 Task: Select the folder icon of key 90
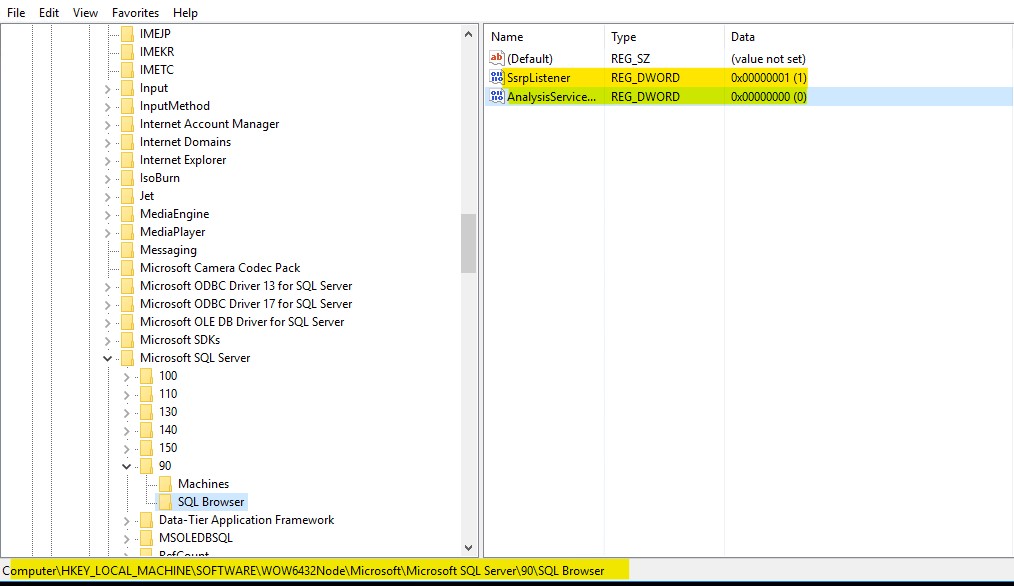147,466
